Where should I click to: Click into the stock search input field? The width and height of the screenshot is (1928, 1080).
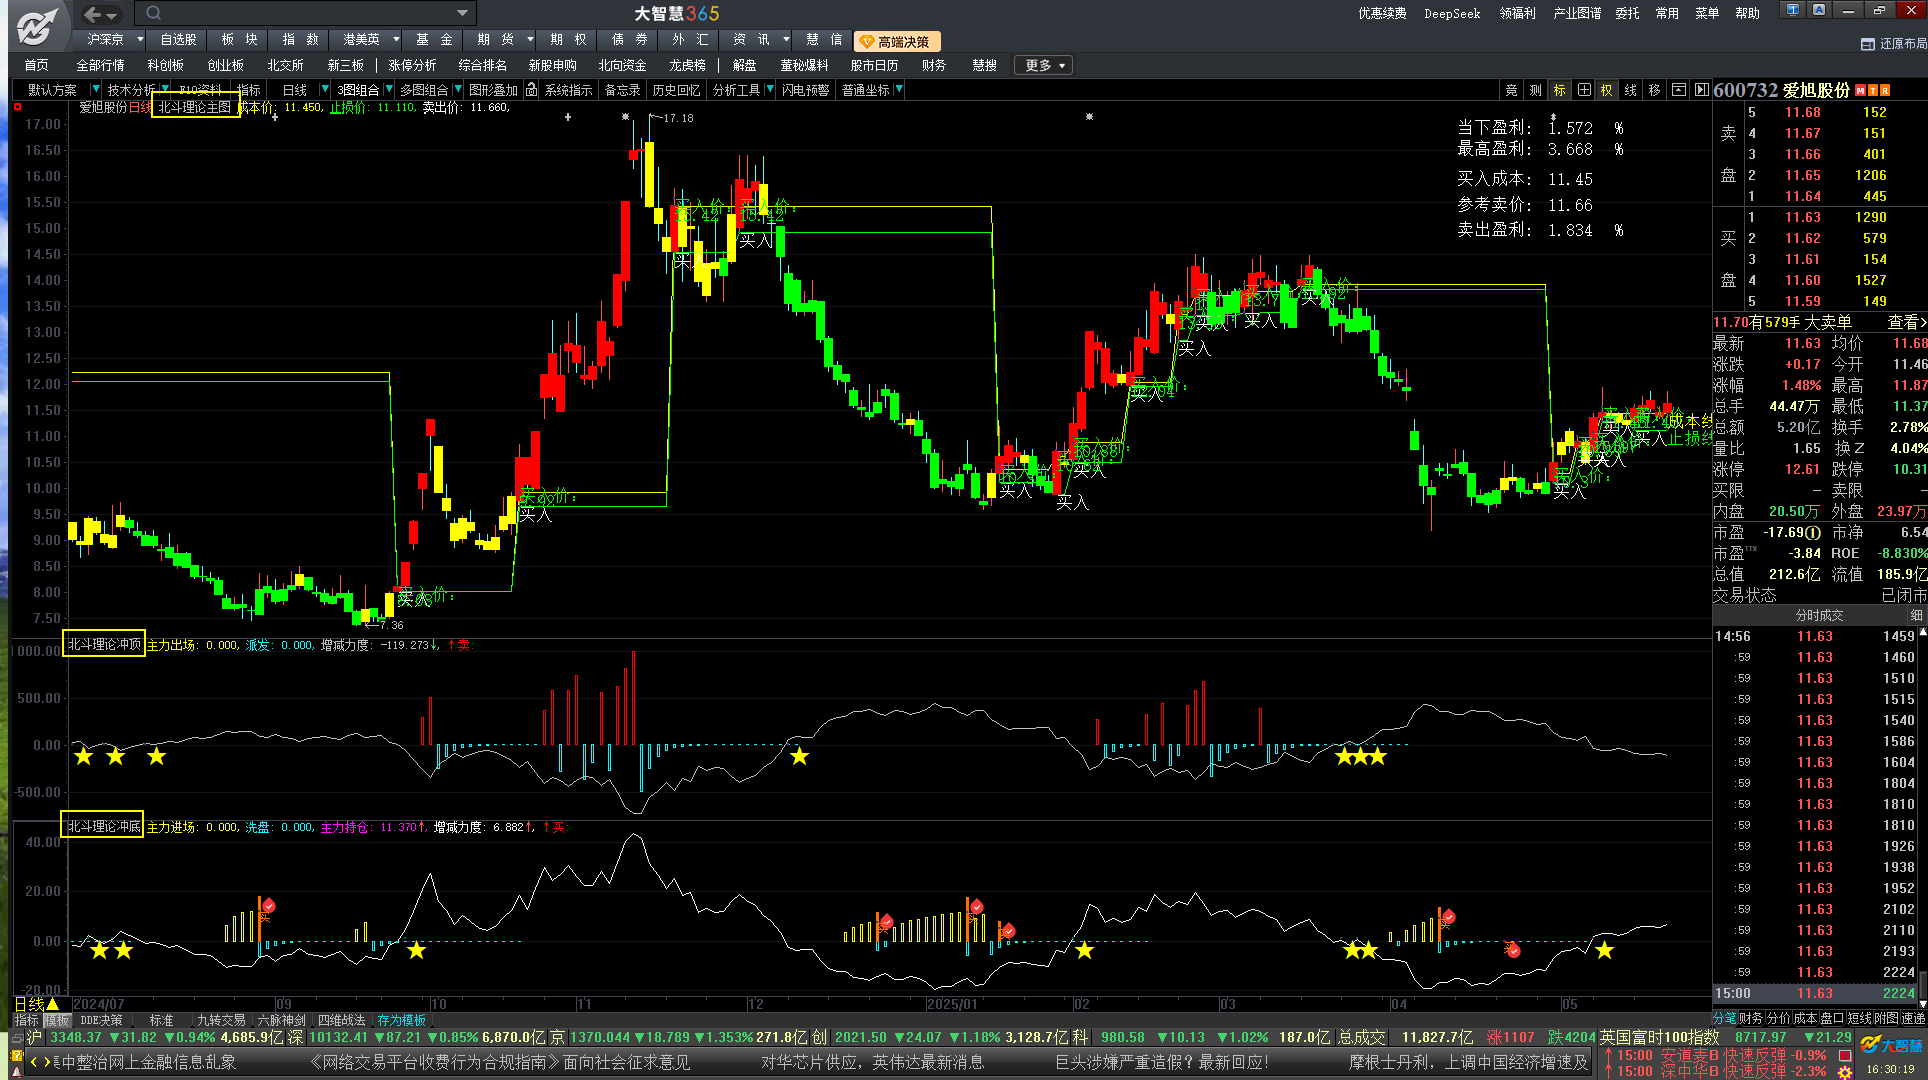coord(305,13)
